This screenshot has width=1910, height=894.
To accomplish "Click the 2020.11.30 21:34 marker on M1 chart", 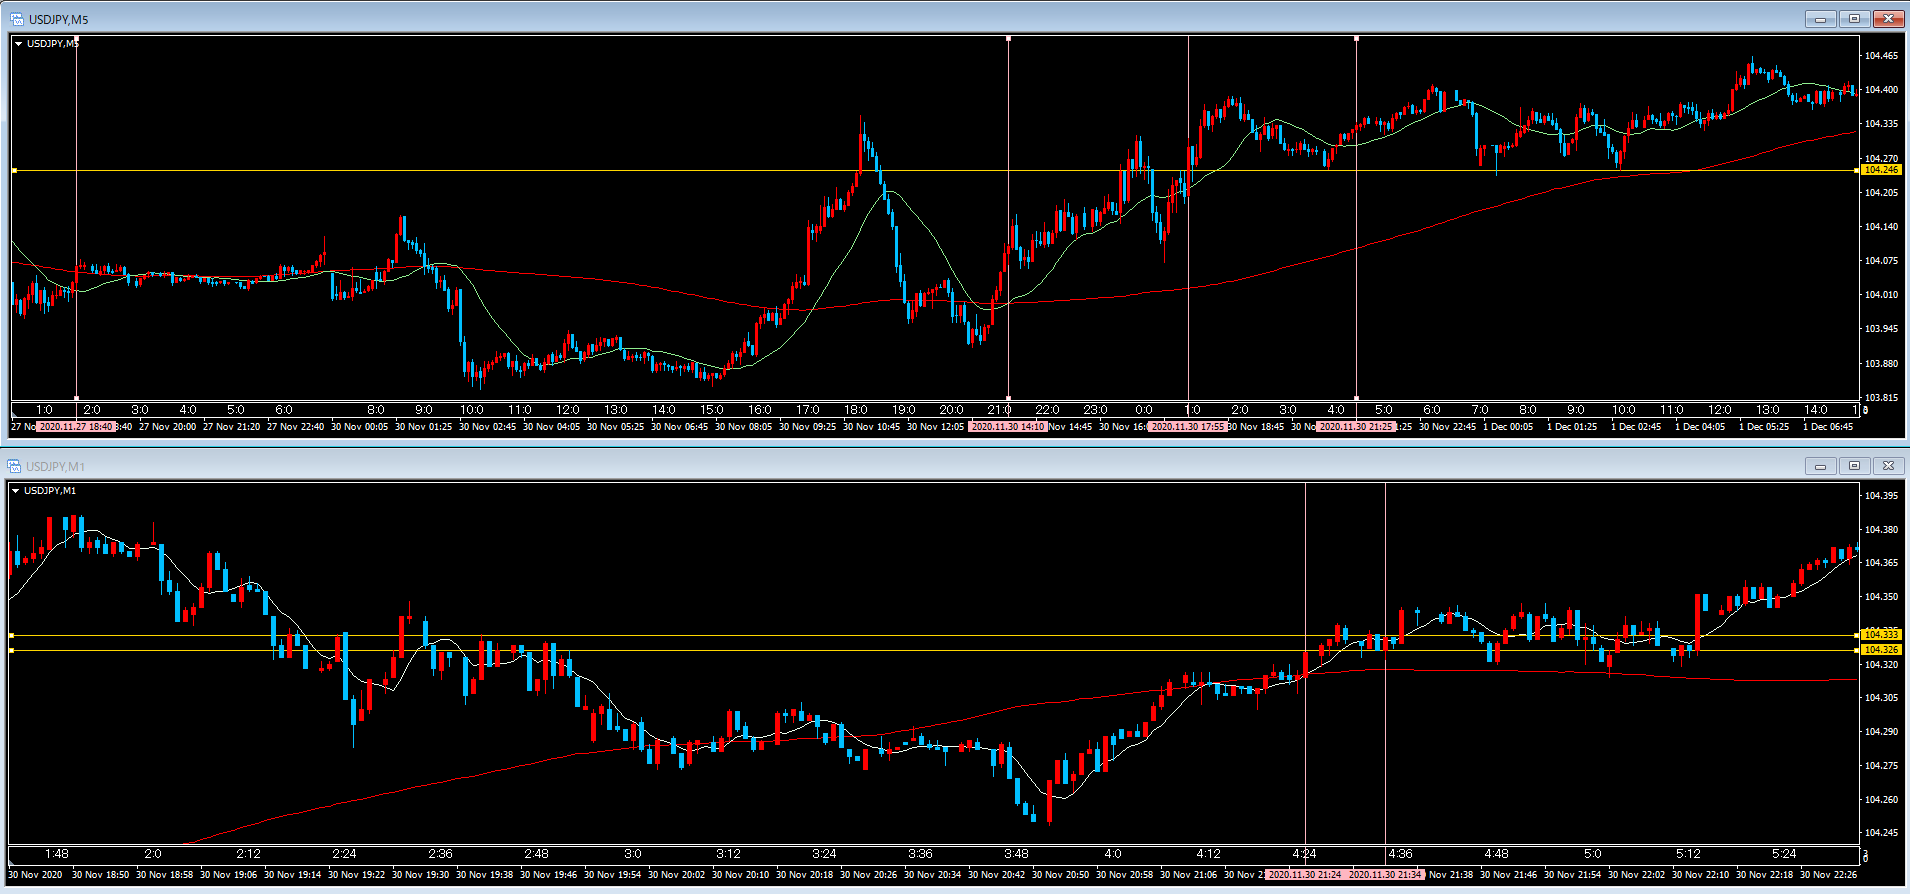I will click(1385, 875).
